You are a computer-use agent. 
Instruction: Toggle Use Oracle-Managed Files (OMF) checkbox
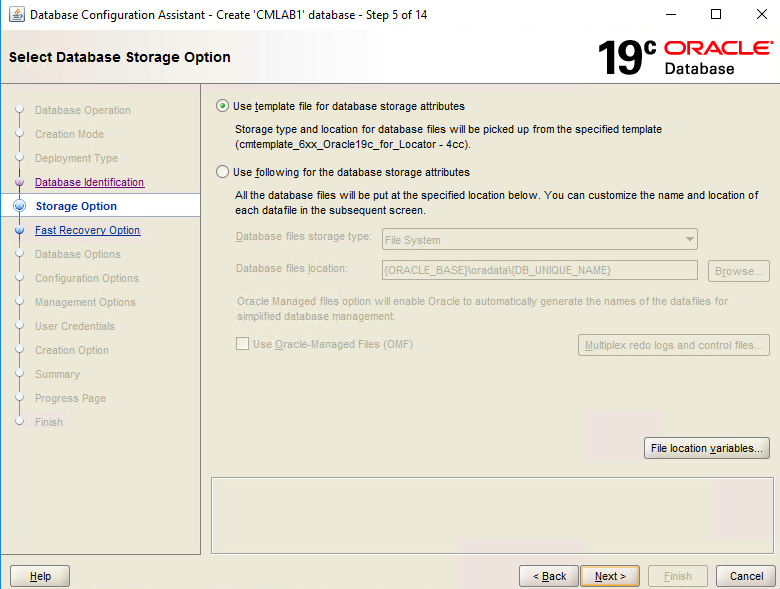tap(242, 344)
